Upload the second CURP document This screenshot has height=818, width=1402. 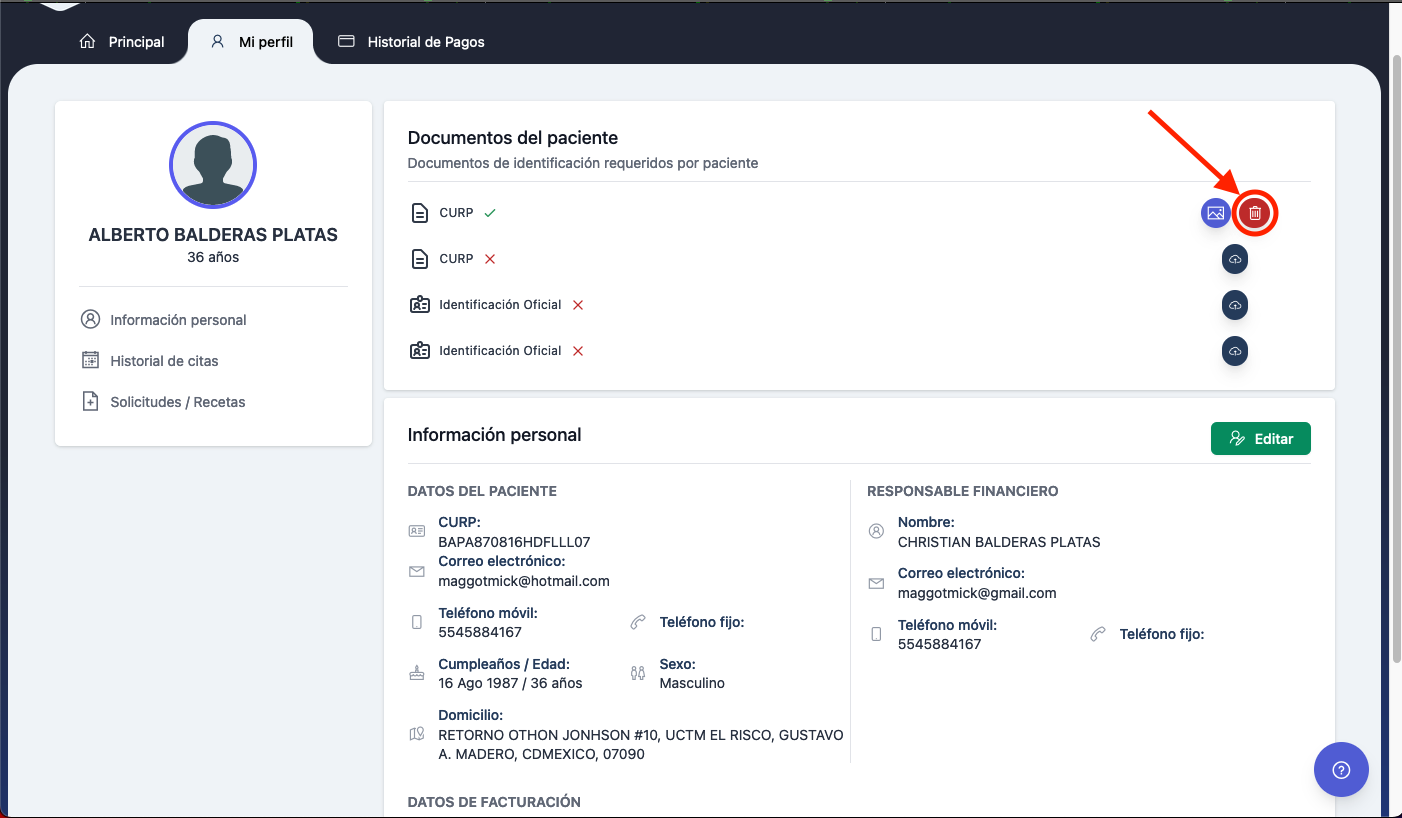(x=1235, y=259)
